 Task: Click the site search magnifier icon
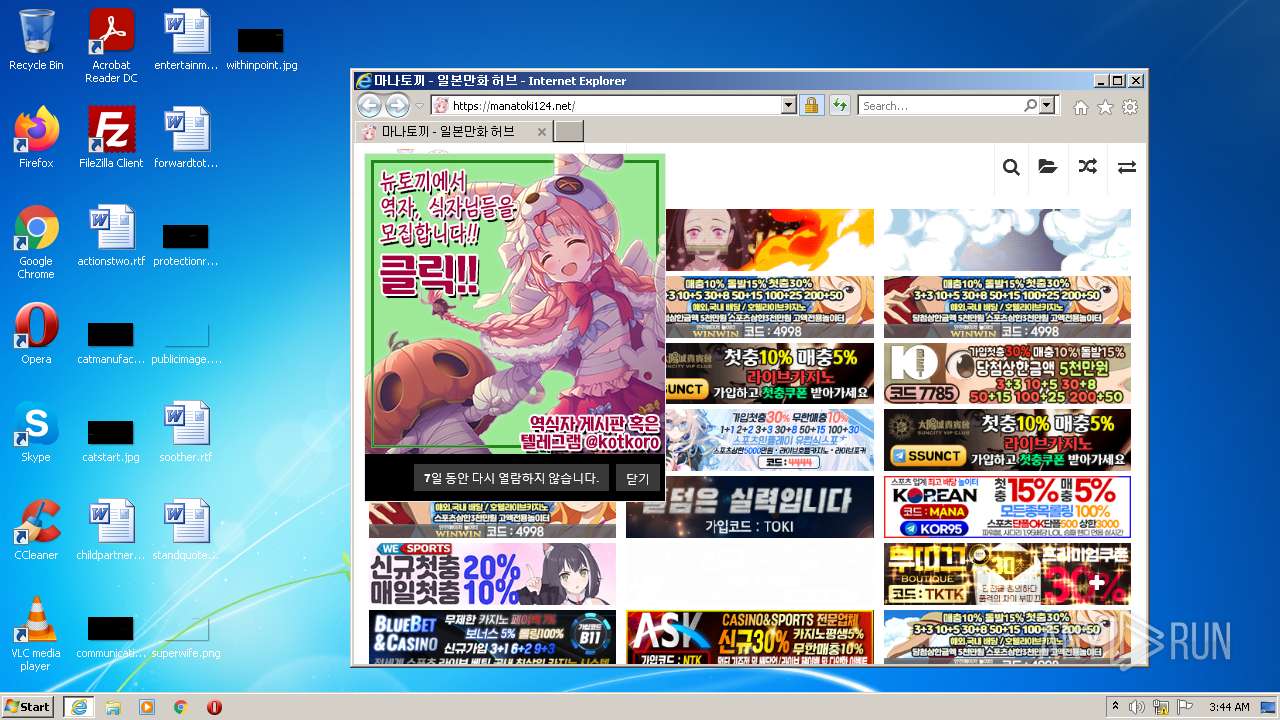tap(1011, 167)
